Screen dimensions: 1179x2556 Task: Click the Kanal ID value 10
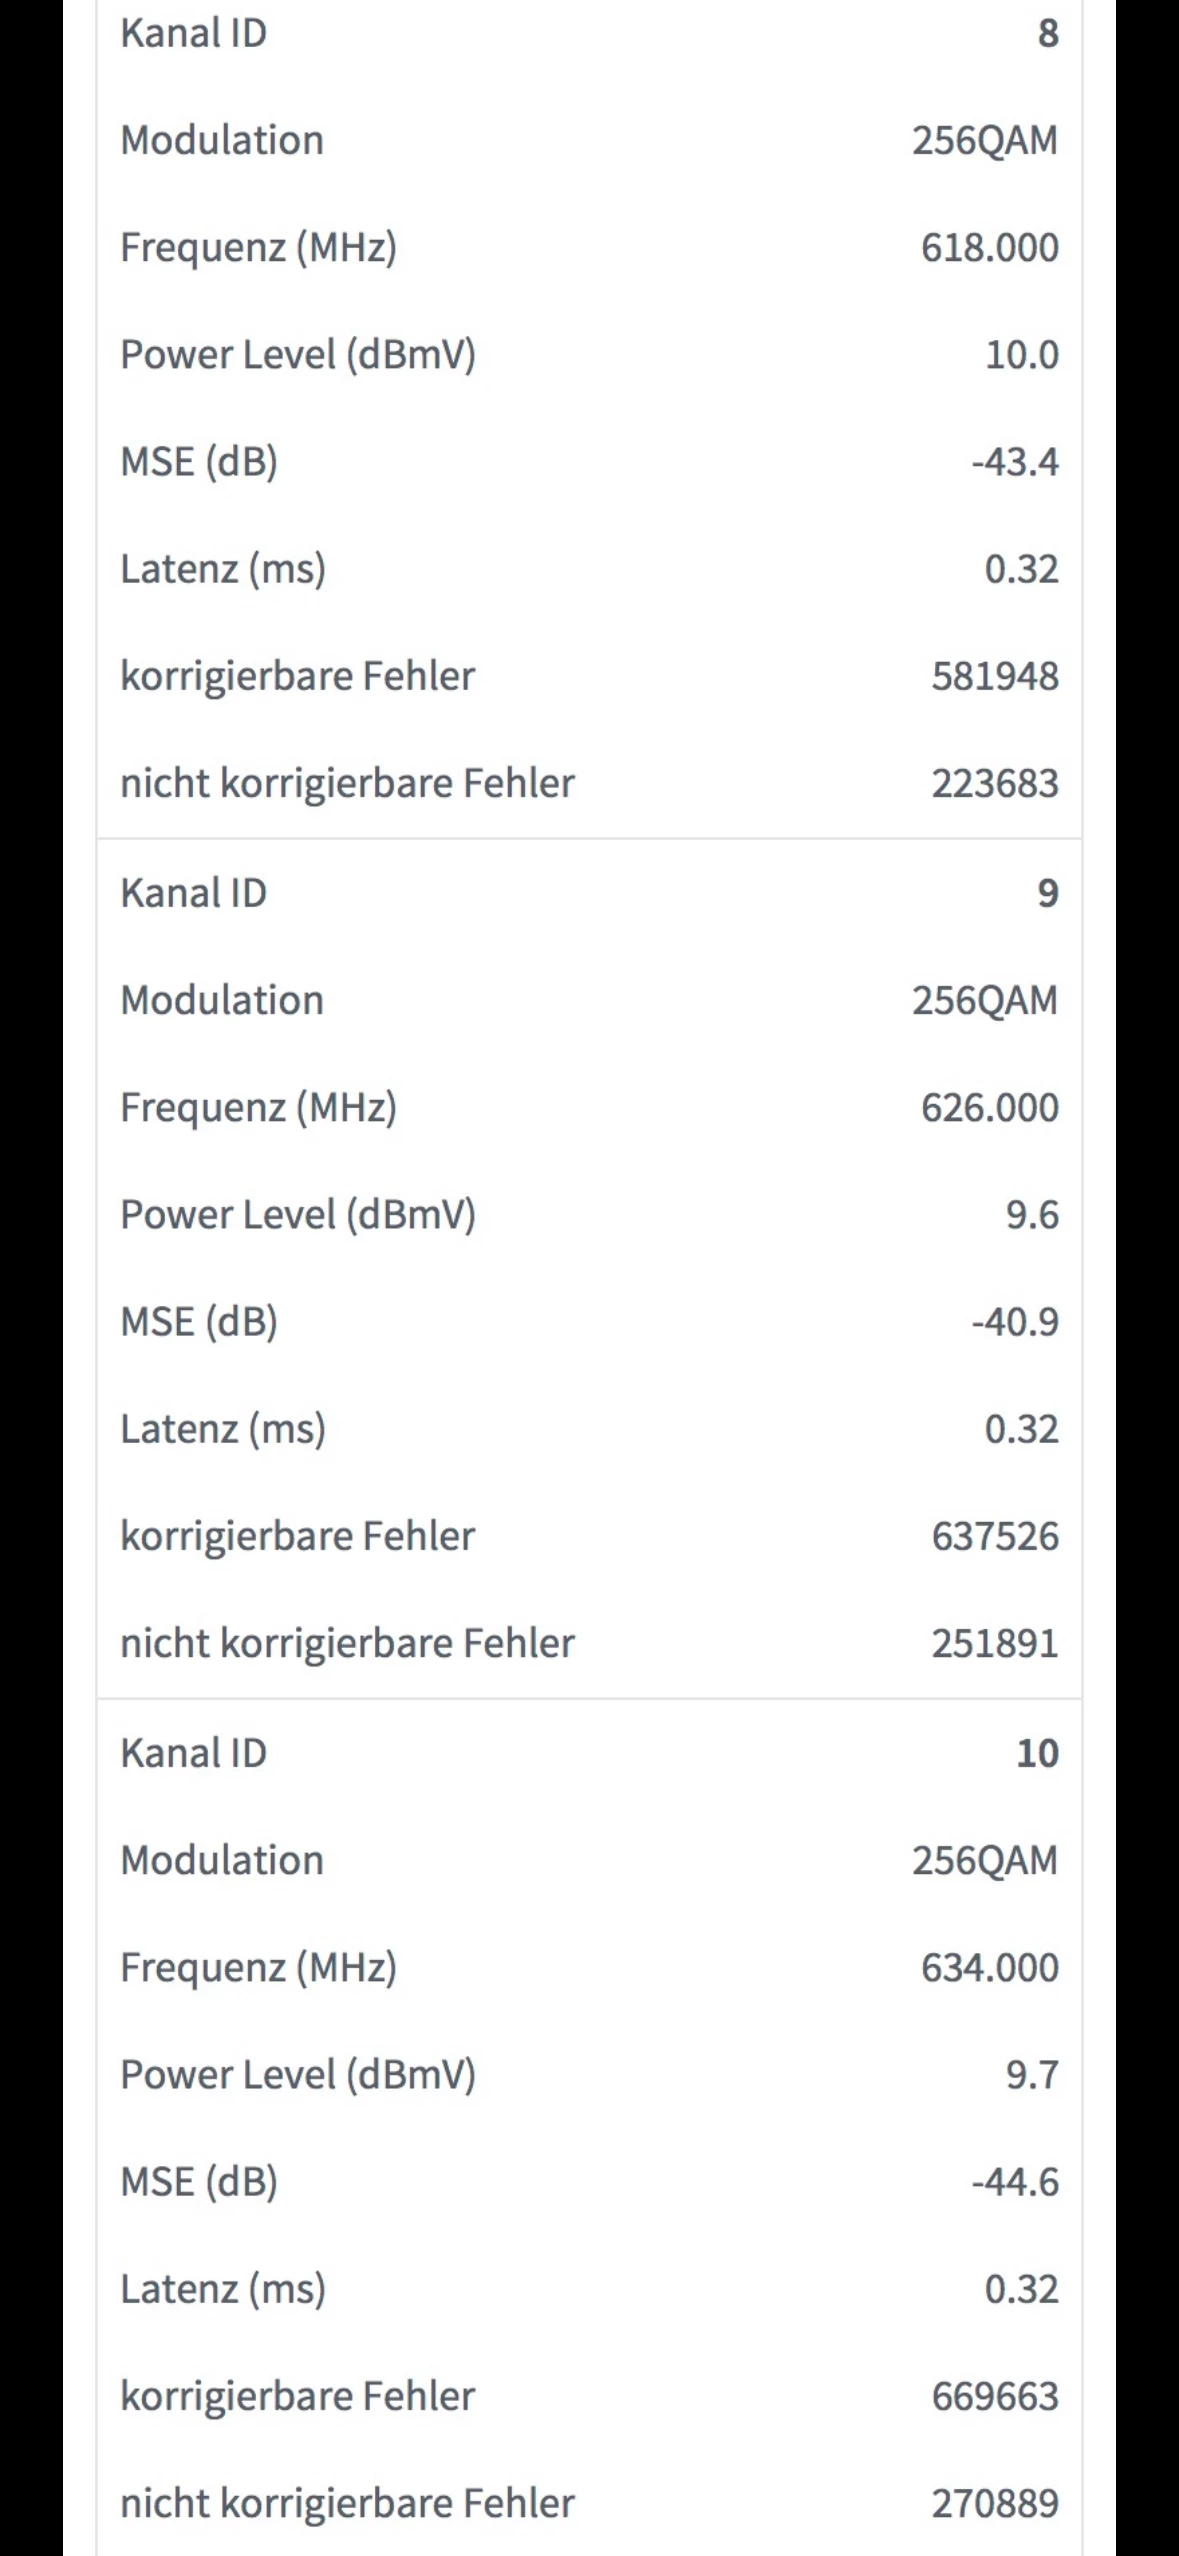click(x=1037, y=1753)
